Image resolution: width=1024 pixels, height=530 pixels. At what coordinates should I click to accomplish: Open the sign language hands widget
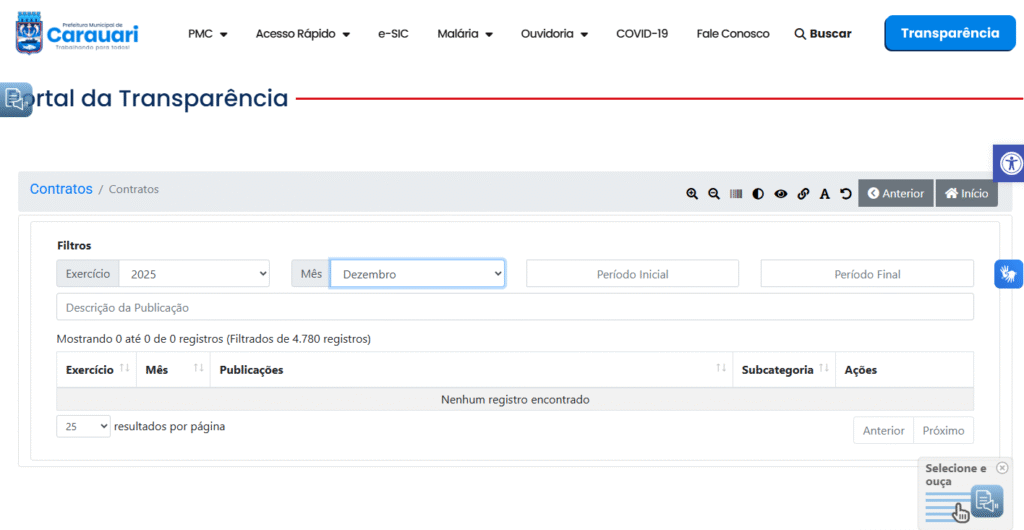click(1009, 273)
